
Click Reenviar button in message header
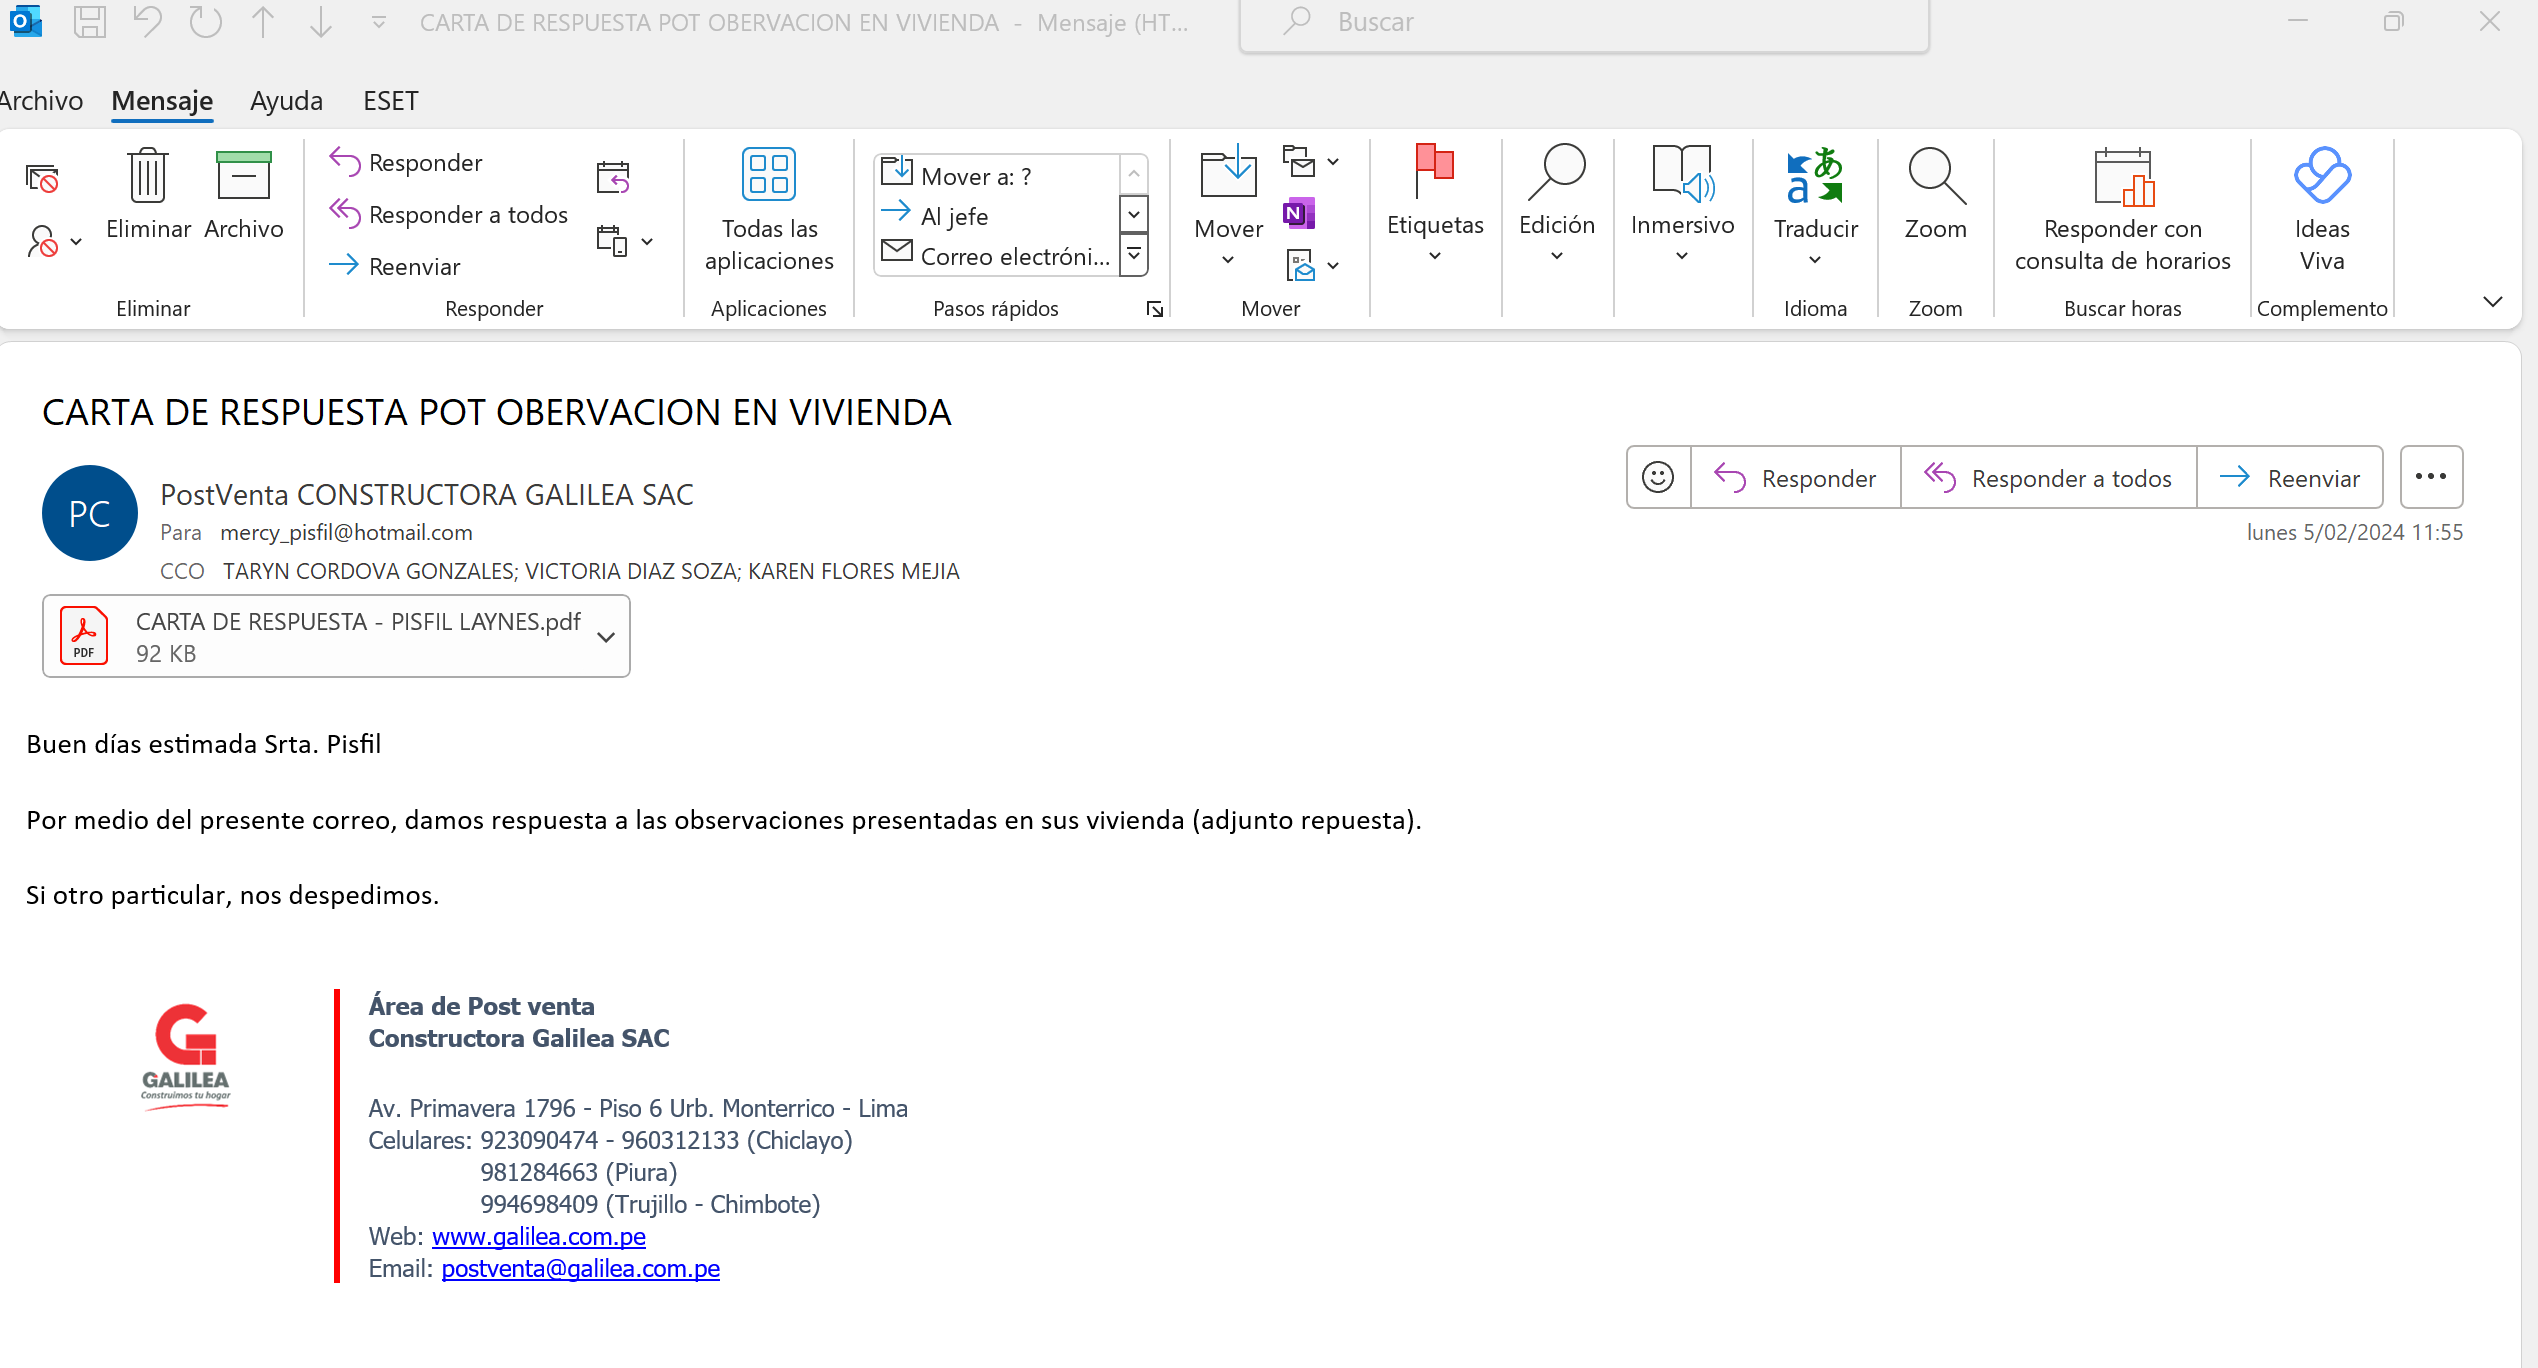(x=2290, y=477)
